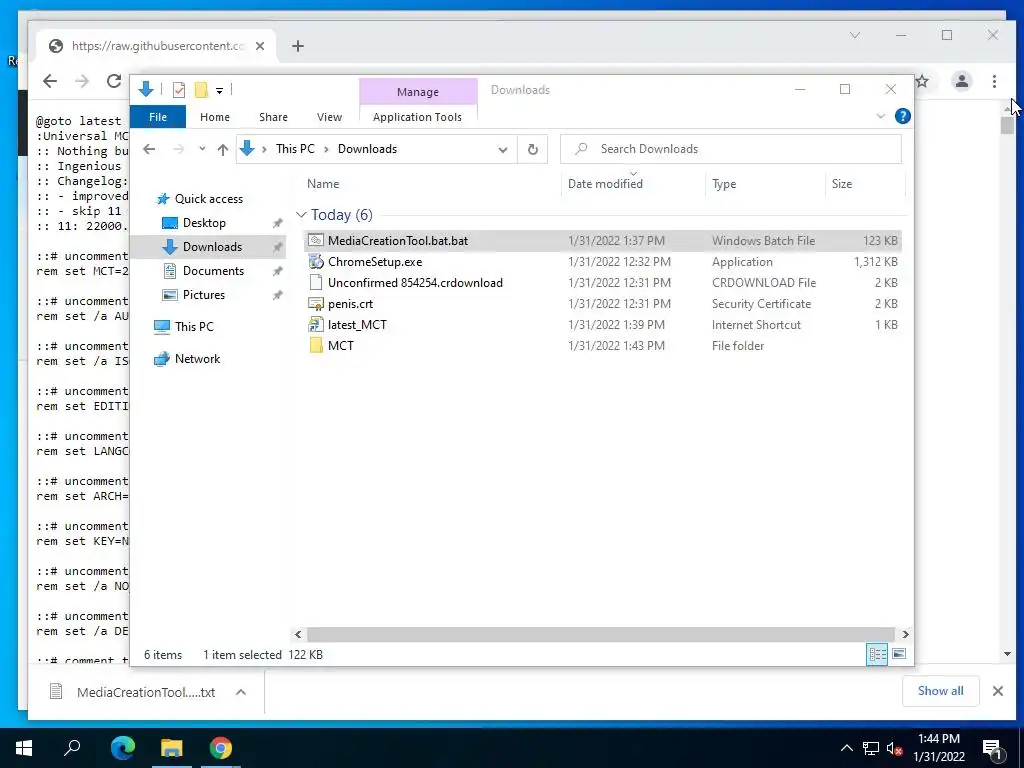Click This PC in the address breadcrumb

coord(295,149)
